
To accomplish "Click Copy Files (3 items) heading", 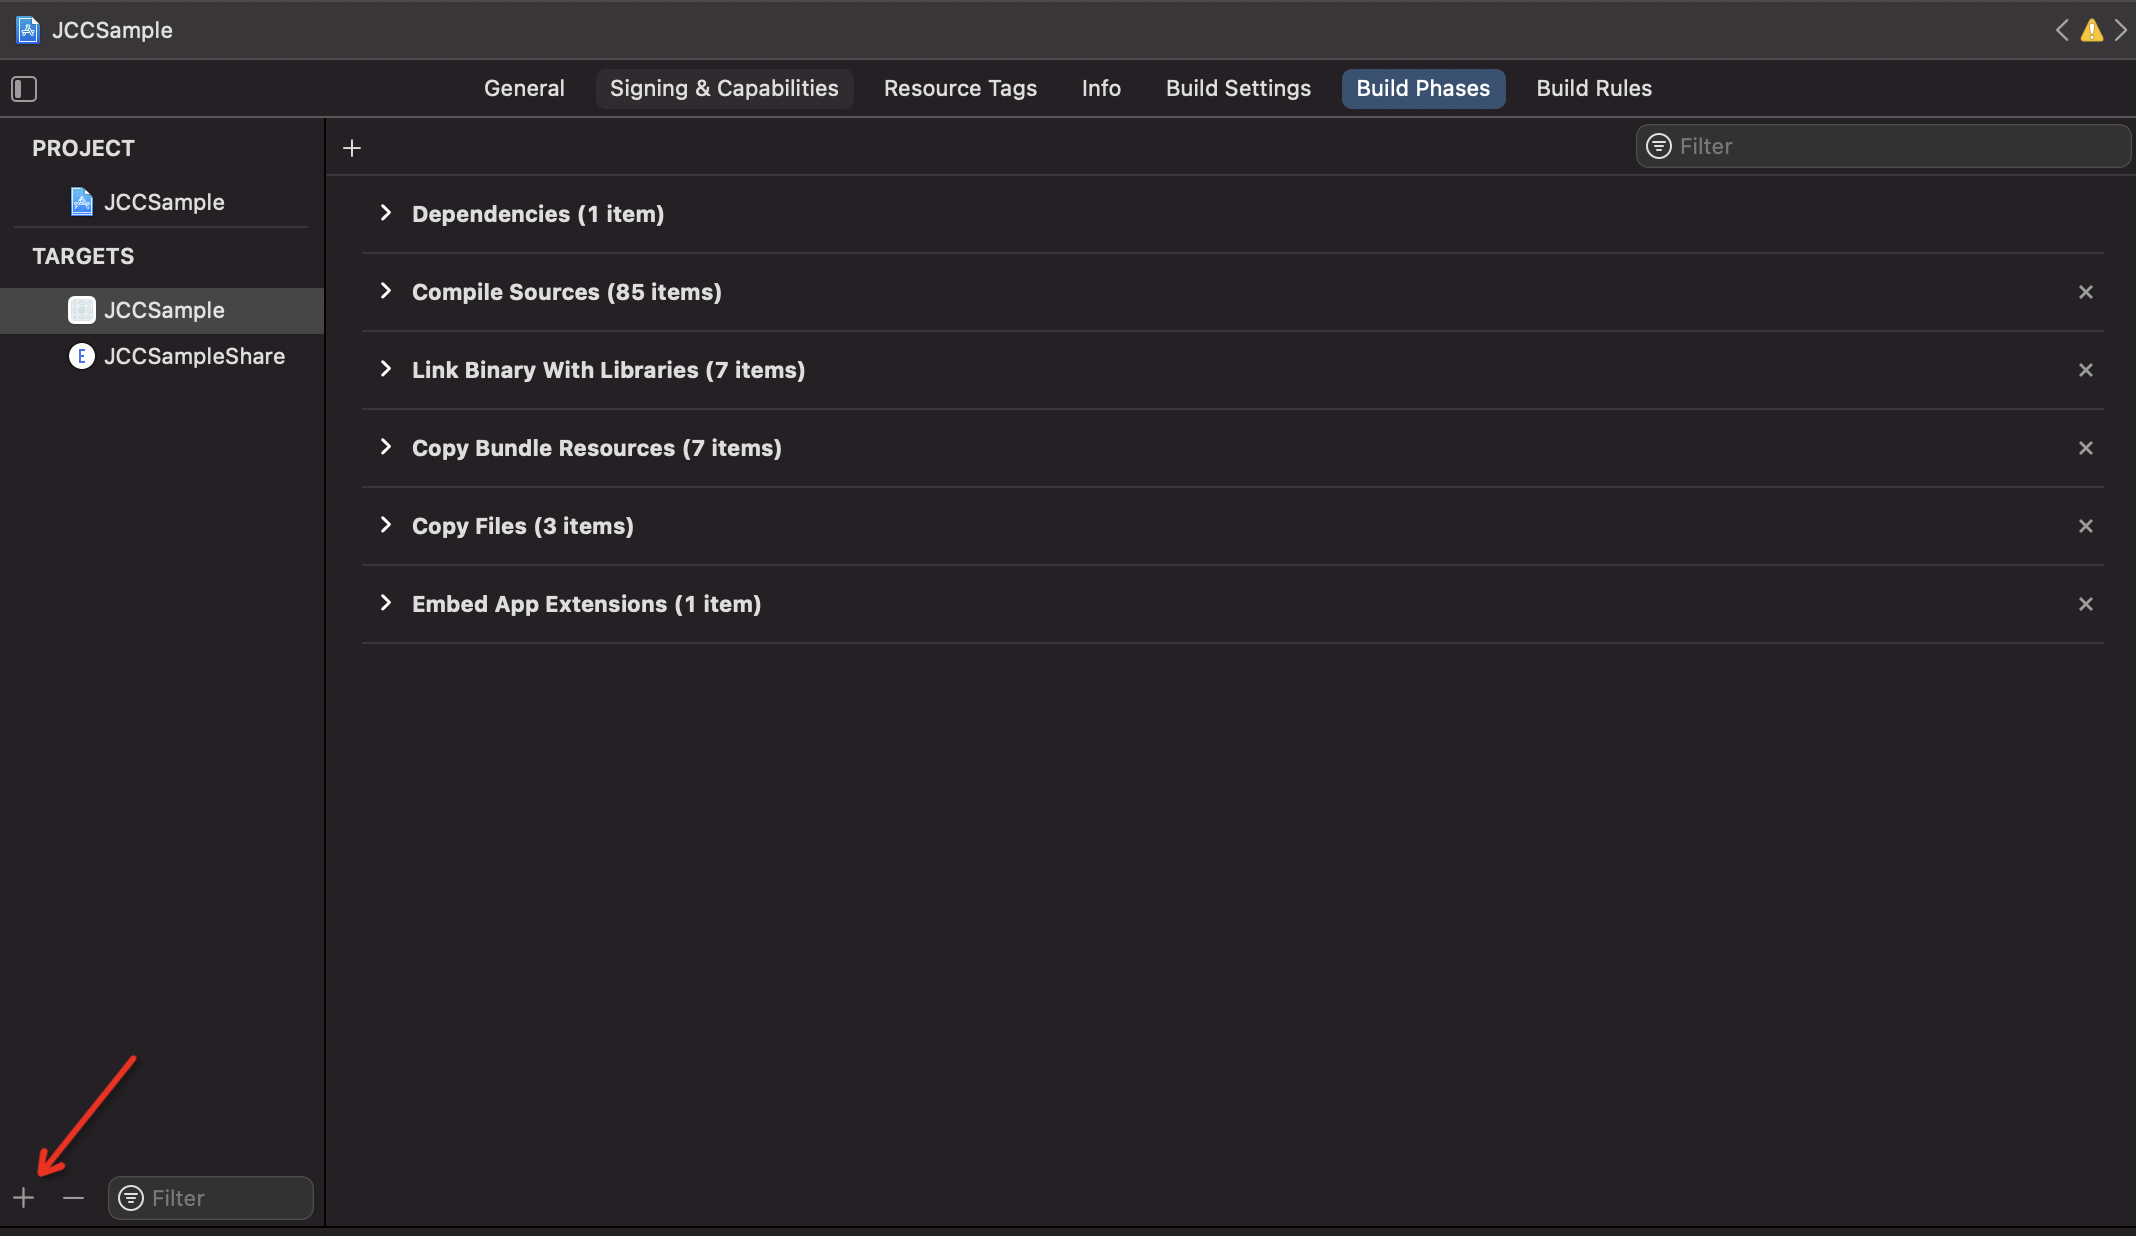I will [523, 526].
